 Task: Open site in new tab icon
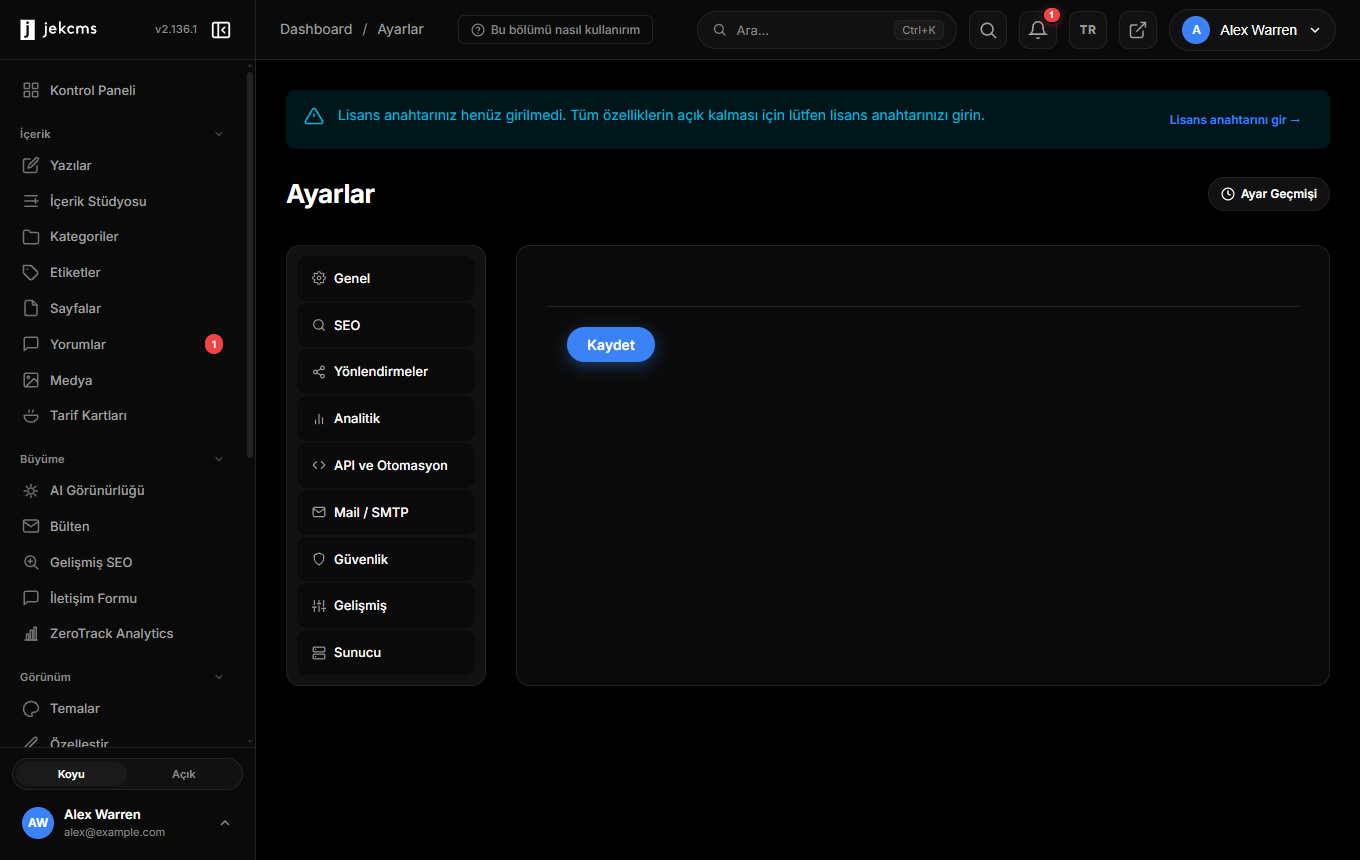1138,30
